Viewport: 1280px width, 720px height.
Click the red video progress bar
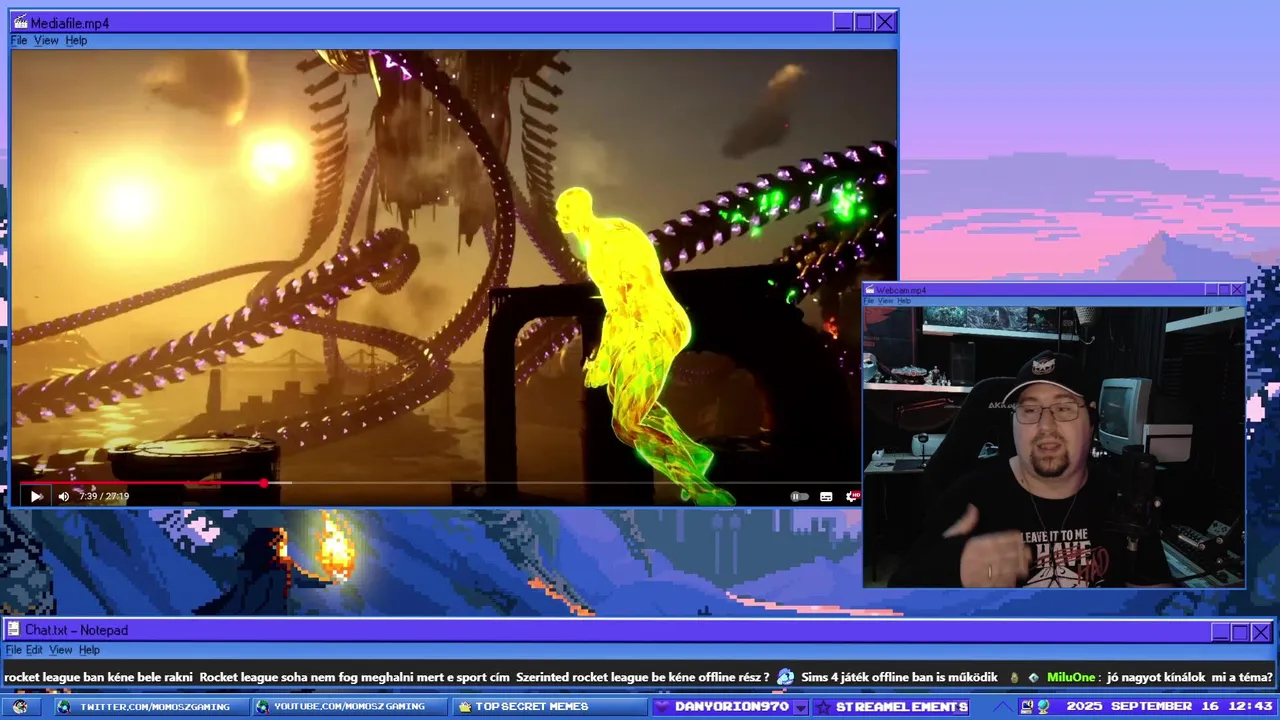tap(142, 483)
